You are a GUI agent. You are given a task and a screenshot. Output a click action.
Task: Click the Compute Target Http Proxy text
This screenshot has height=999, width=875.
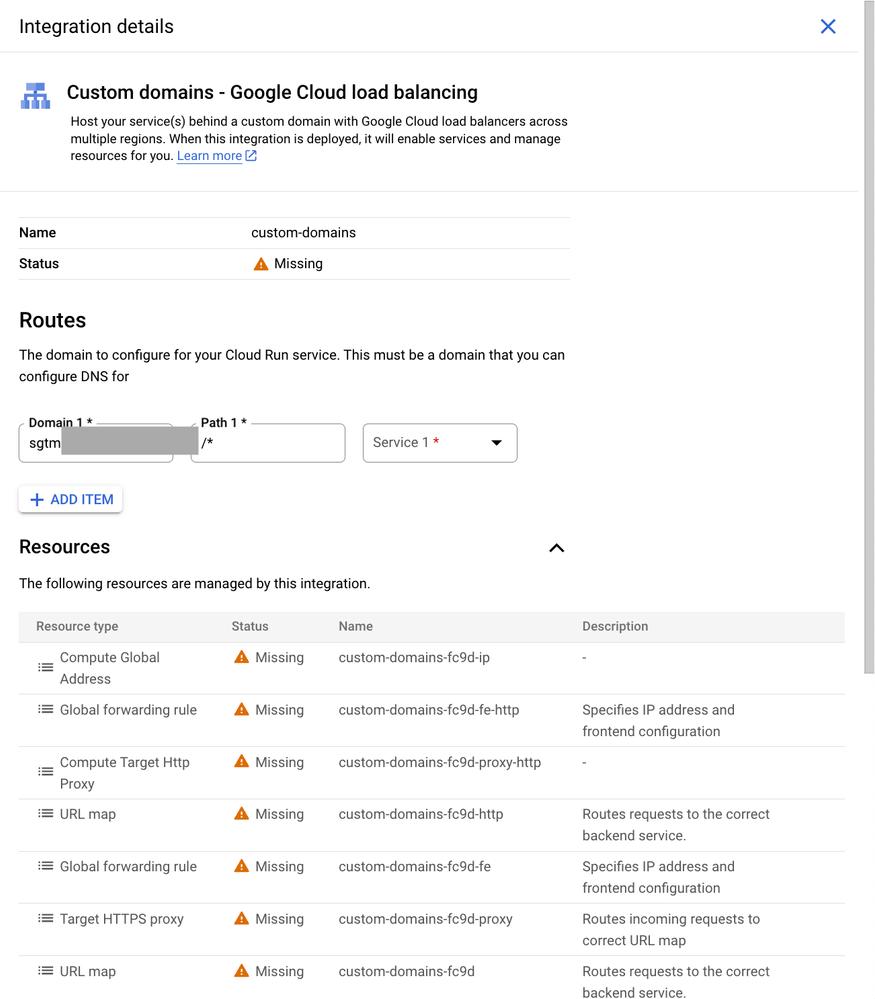pyautogui.click(x=125, y=773)
